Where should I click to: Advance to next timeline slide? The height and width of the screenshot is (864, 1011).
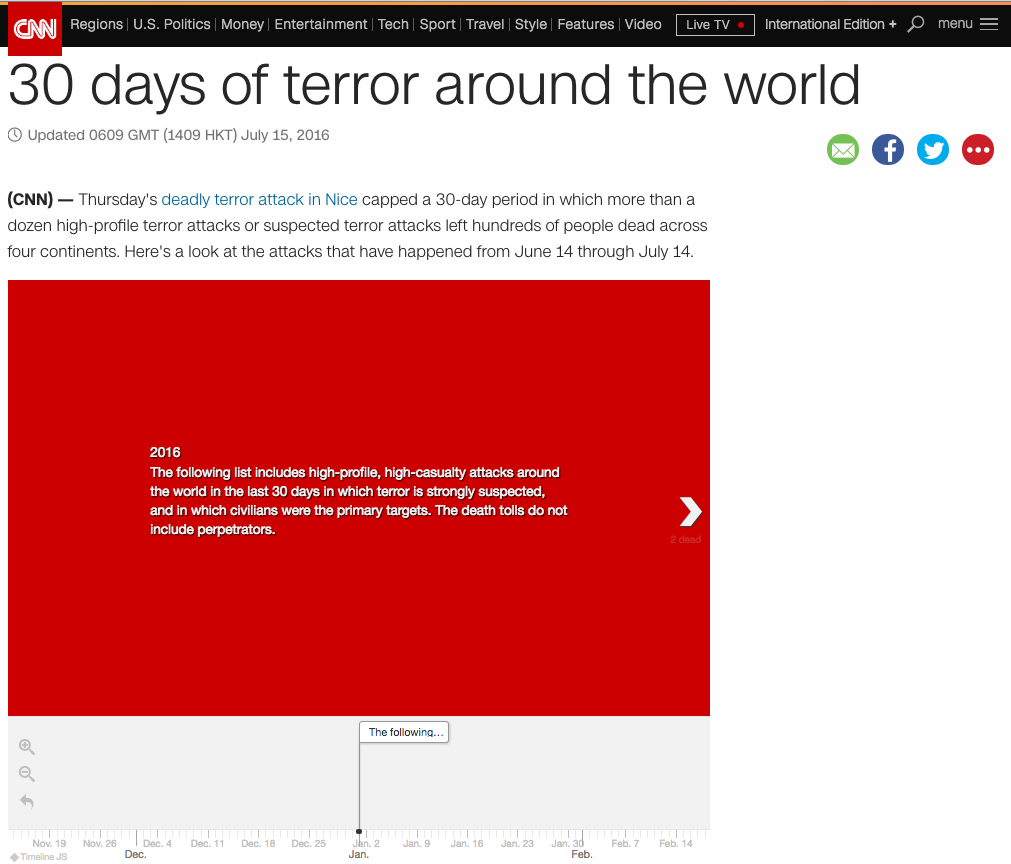pos(690,511)
